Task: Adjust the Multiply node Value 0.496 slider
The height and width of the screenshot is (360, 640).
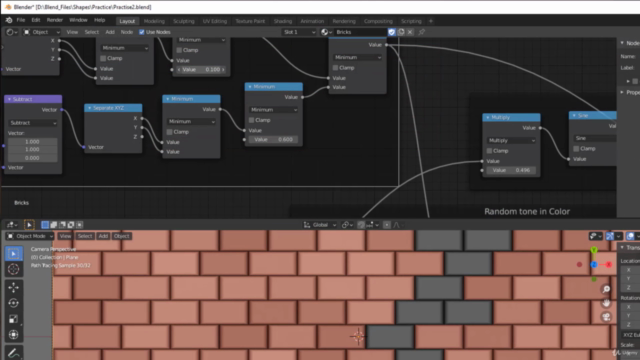Action: click(x=511, y=170)
